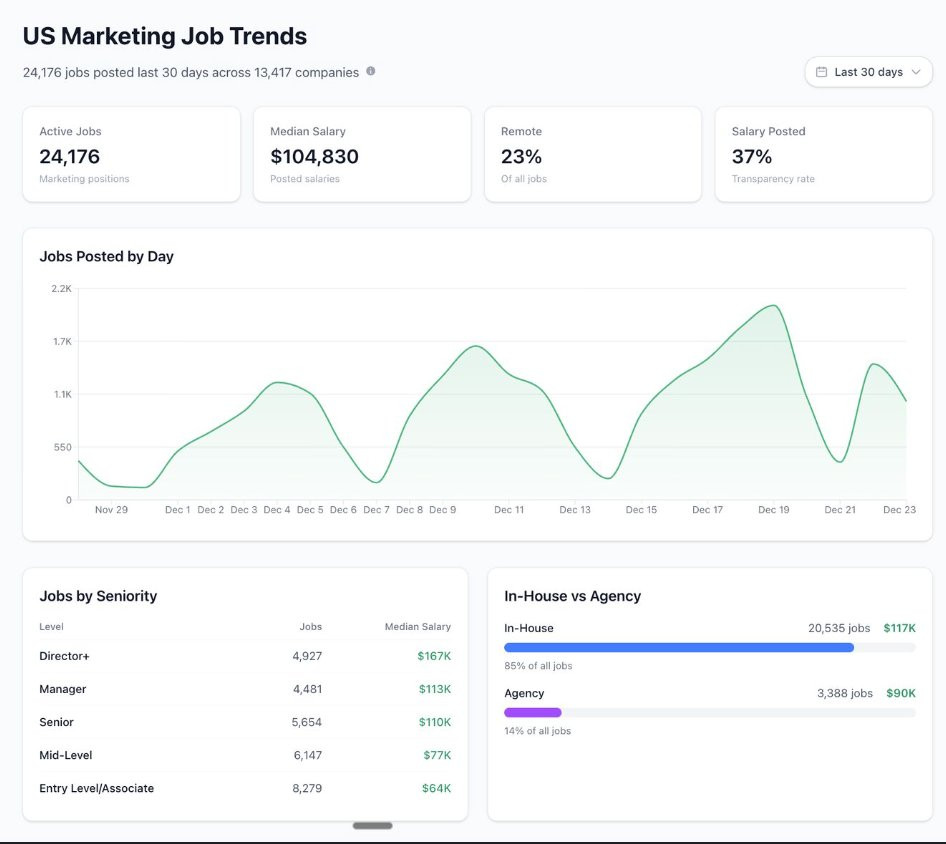This screenshot has height=844, width=946.
Task: Click the $110K median salary value
Action: point(434,722)
